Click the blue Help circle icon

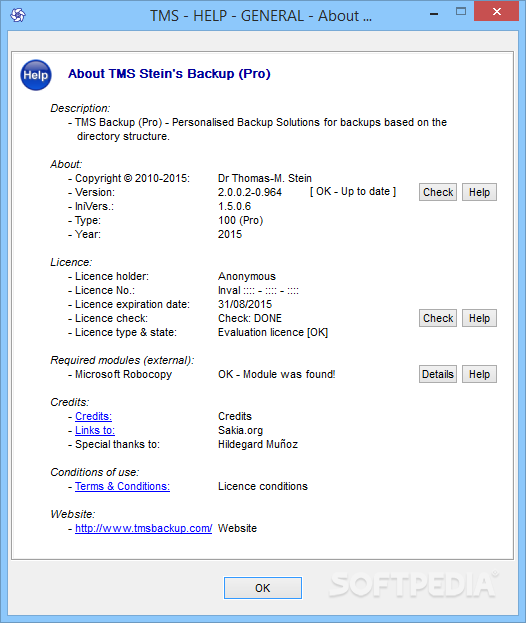(36, 75)
